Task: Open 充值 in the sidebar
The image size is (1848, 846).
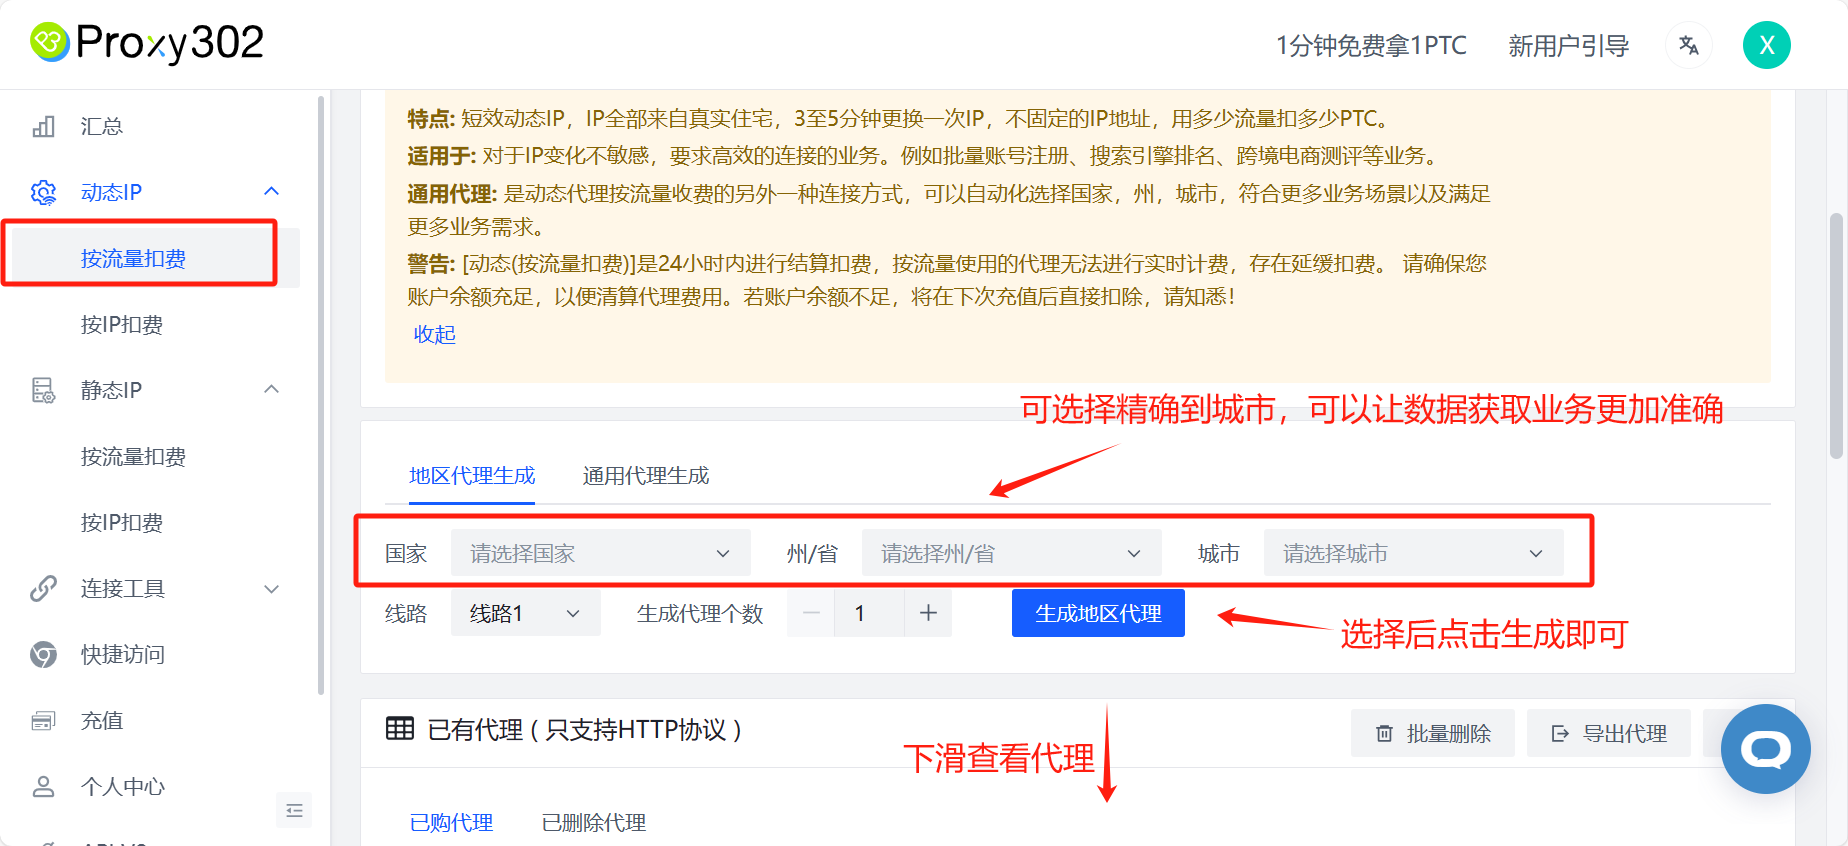Action: click(x=102, y=720)
